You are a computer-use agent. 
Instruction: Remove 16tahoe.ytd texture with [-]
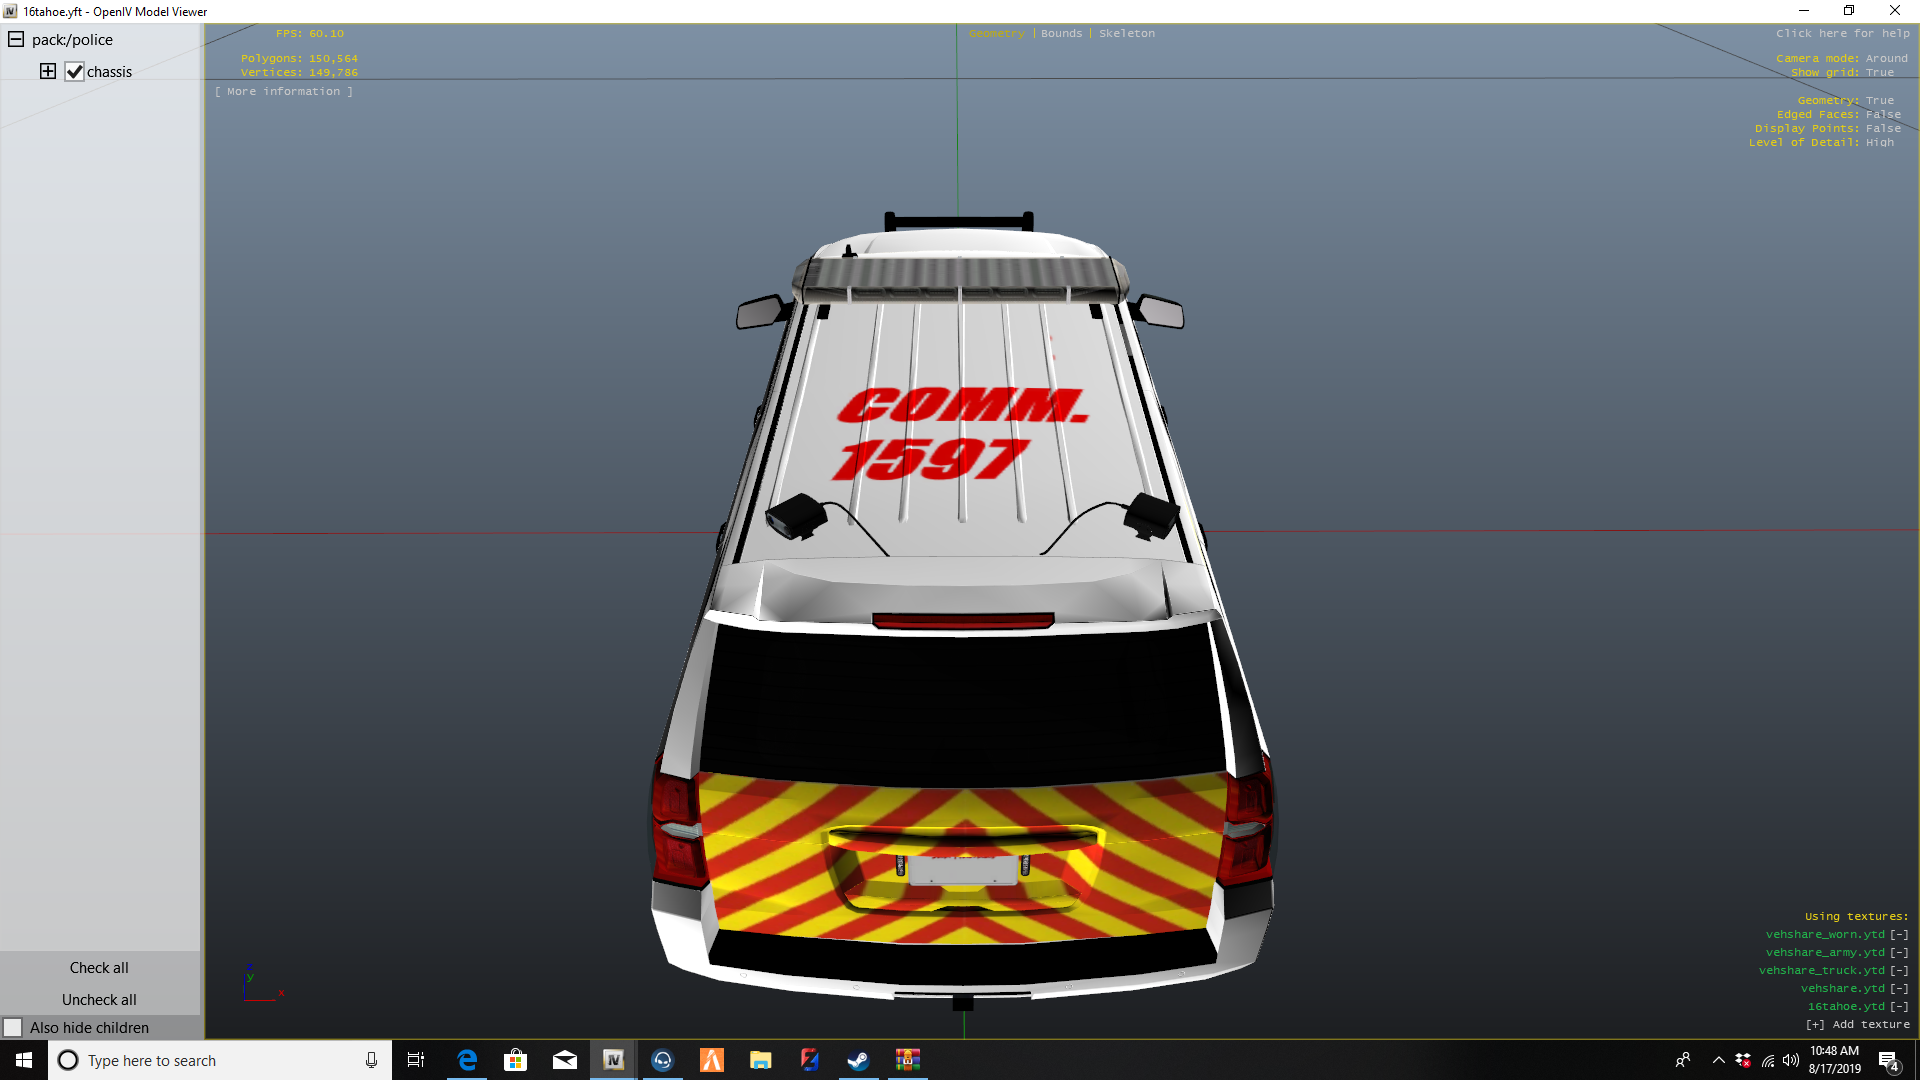(1899, 1007)
